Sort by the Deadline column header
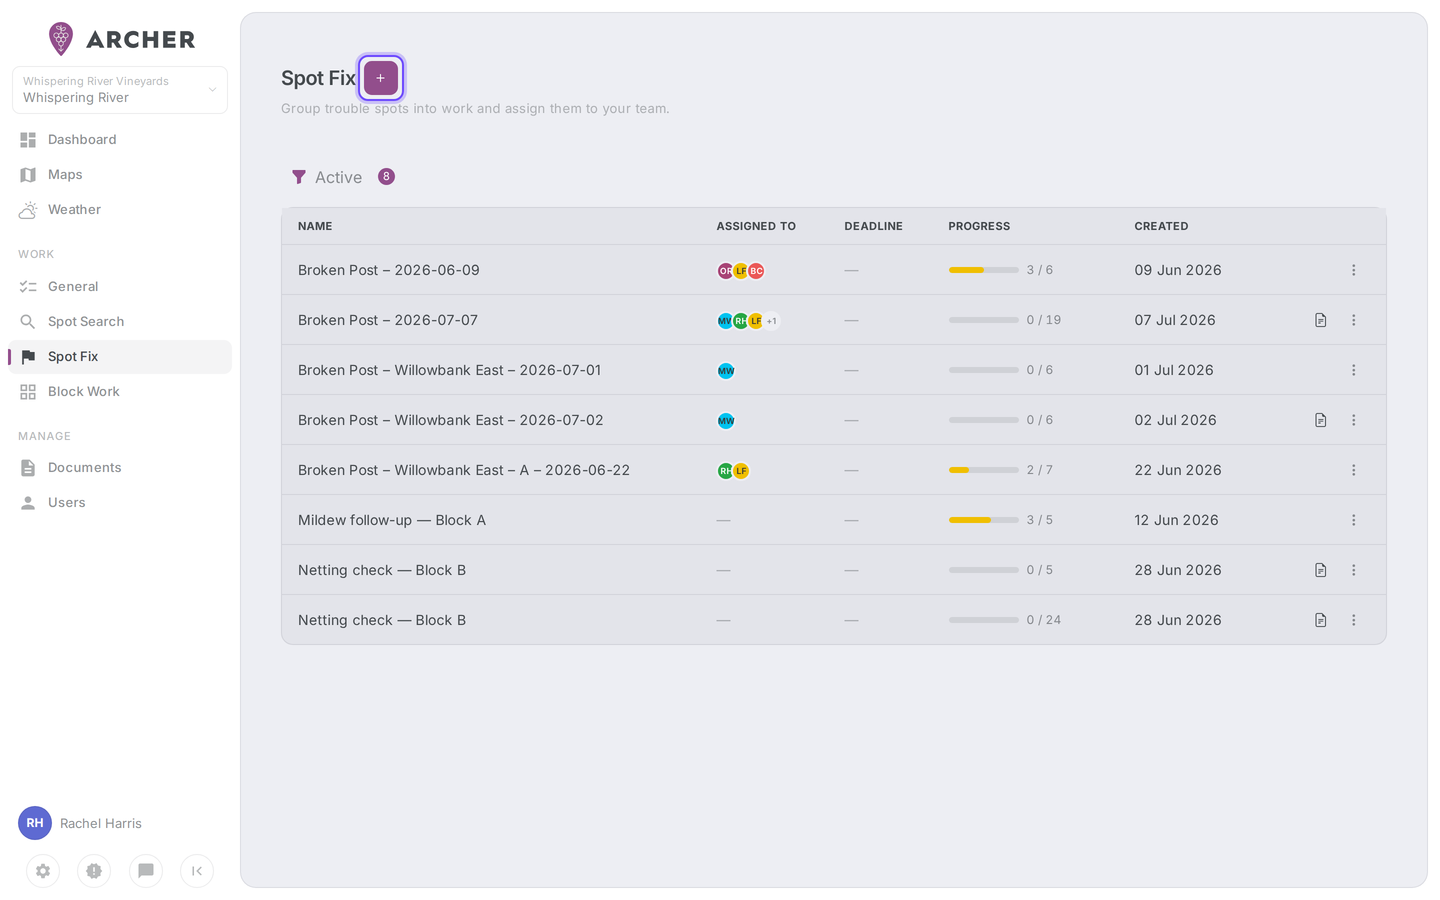The width and height of the screenshot is (1440, 900). coord(873,226)
